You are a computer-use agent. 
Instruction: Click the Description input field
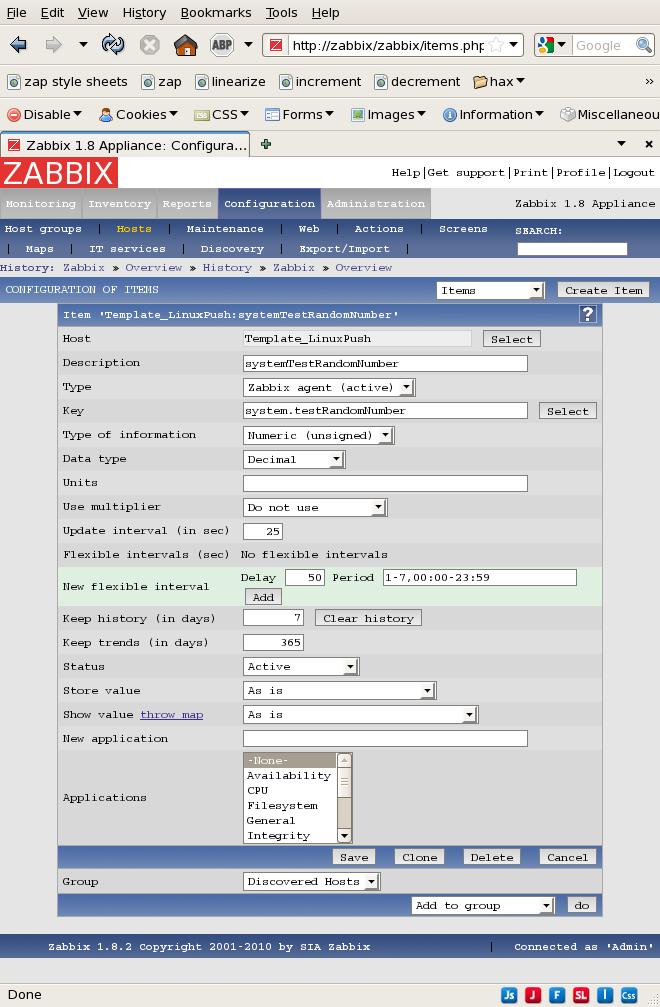pos(385,363)
